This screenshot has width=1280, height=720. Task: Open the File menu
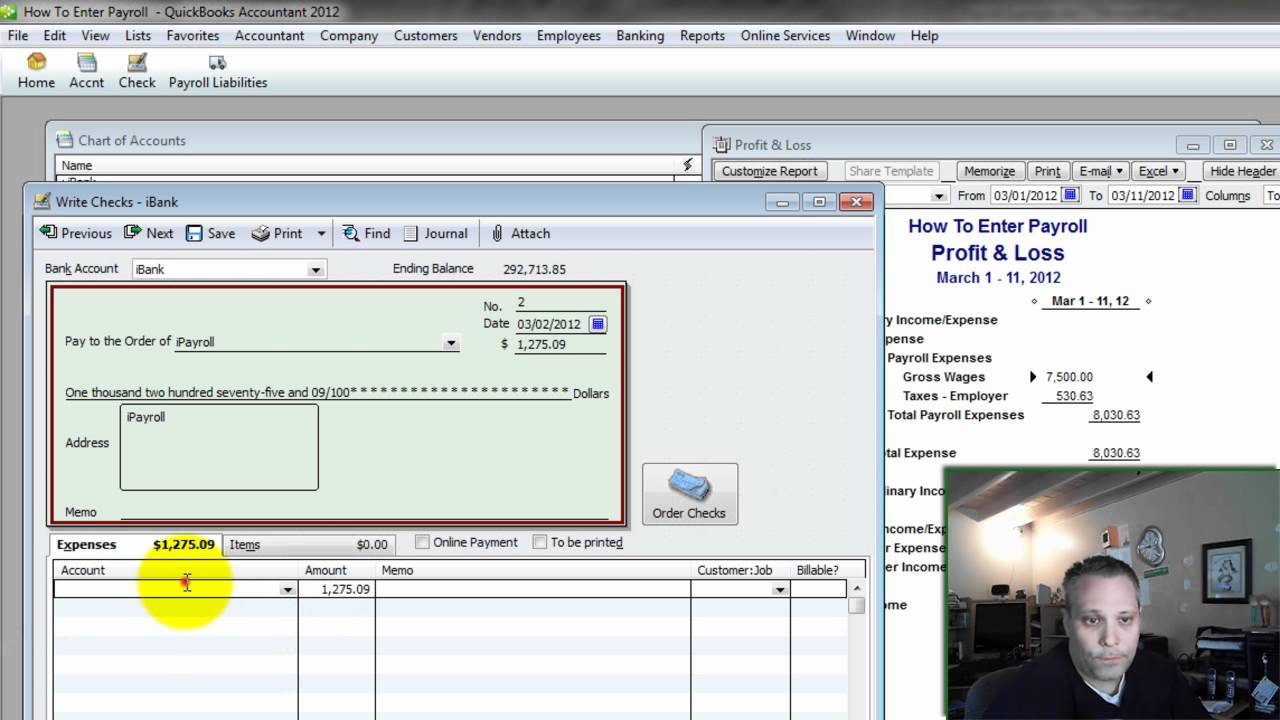[18, 35]
